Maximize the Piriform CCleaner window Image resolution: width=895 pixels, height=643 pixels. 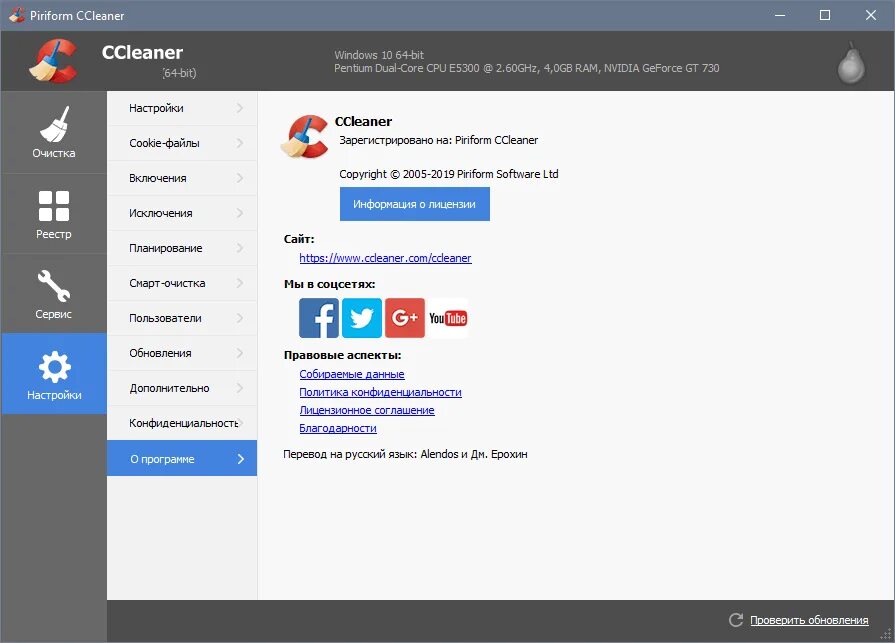click(825, 15)
